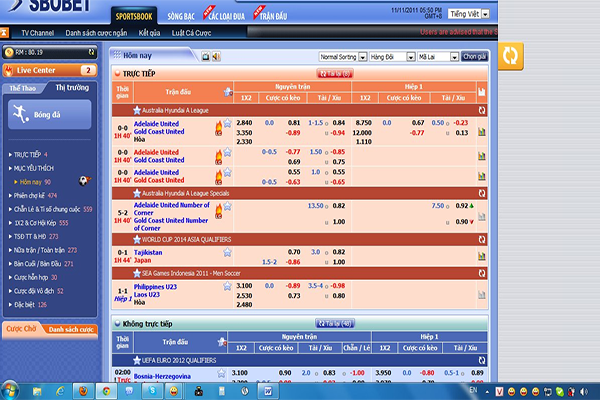Favorite the Bosnia-Herzegovina match star
Screen dimensions: 600x400
[221, 373]
